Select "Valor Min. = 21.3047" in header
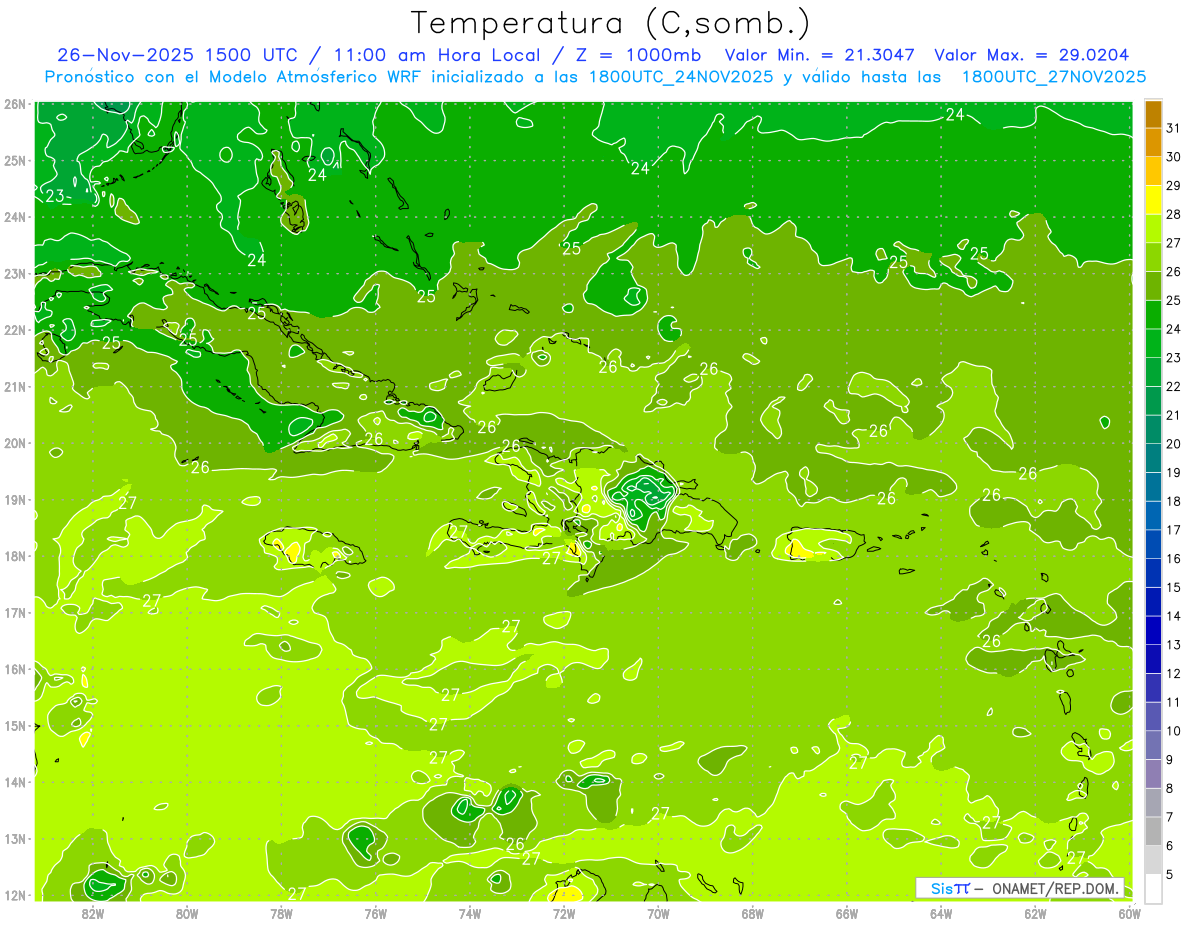 click(820, 55)
